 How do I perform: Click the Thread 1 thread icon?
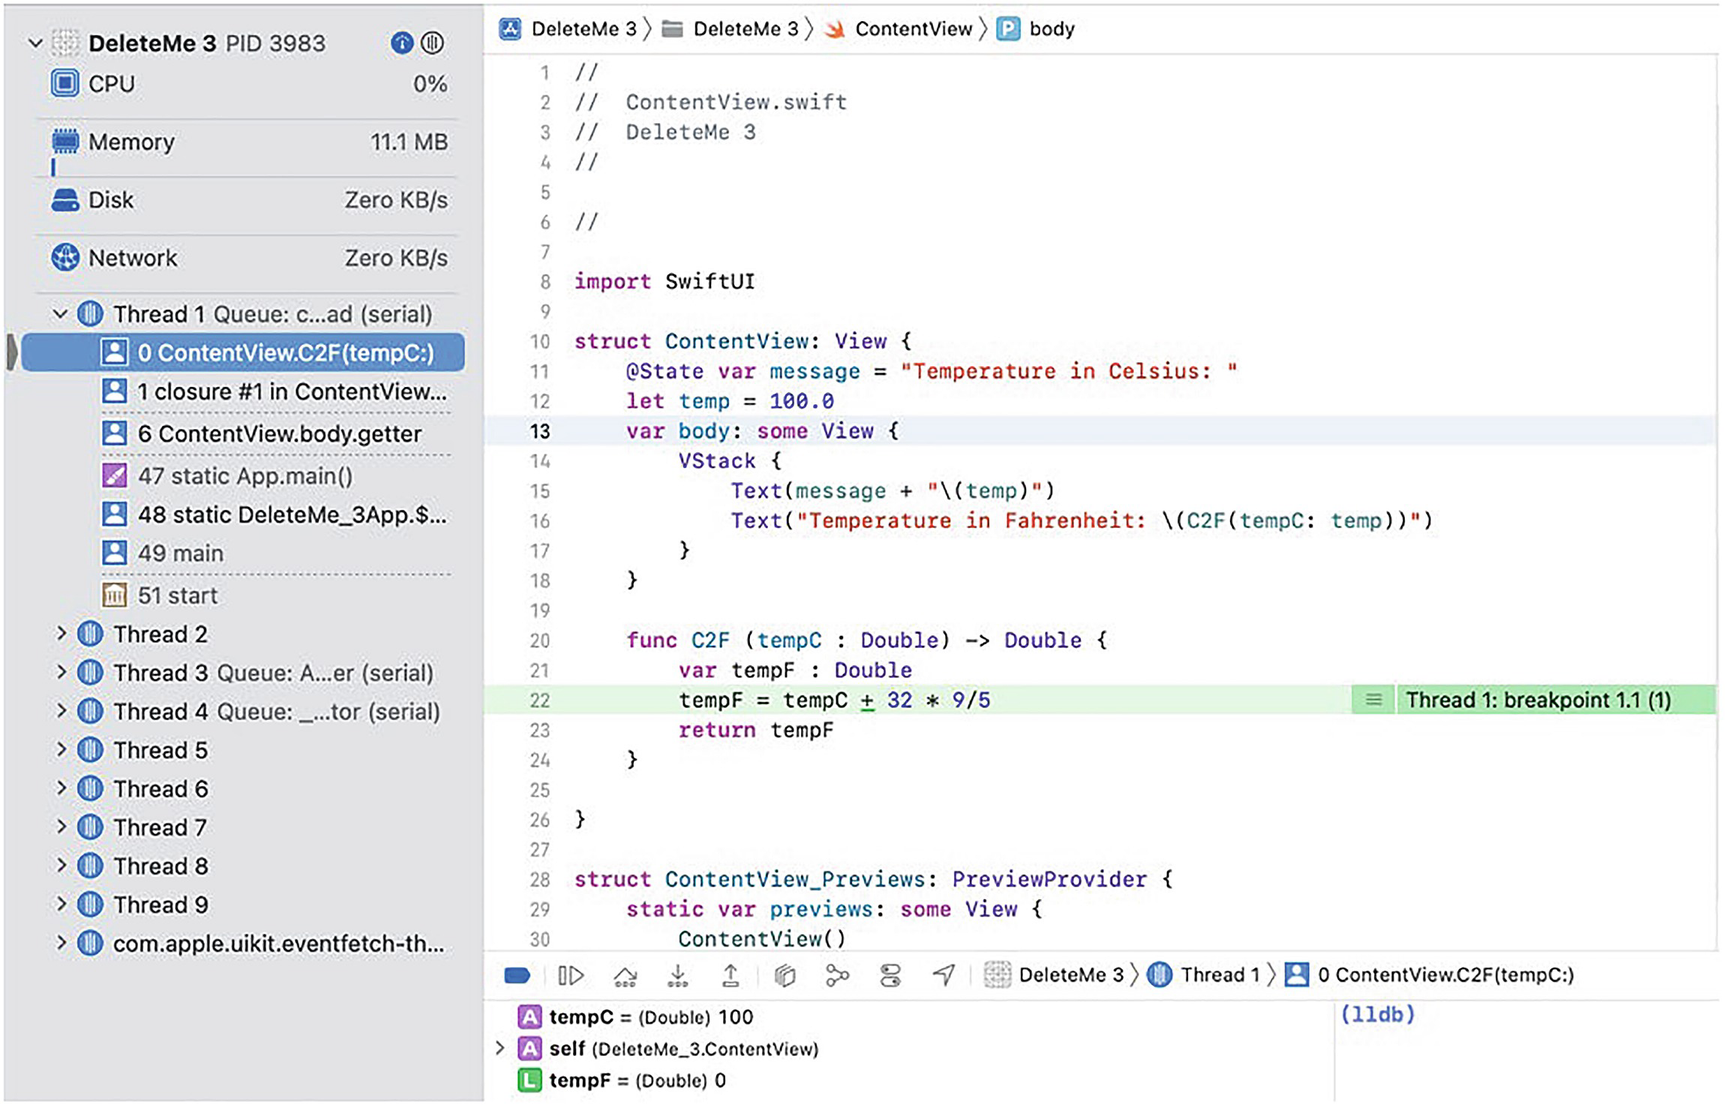[90, 314]
